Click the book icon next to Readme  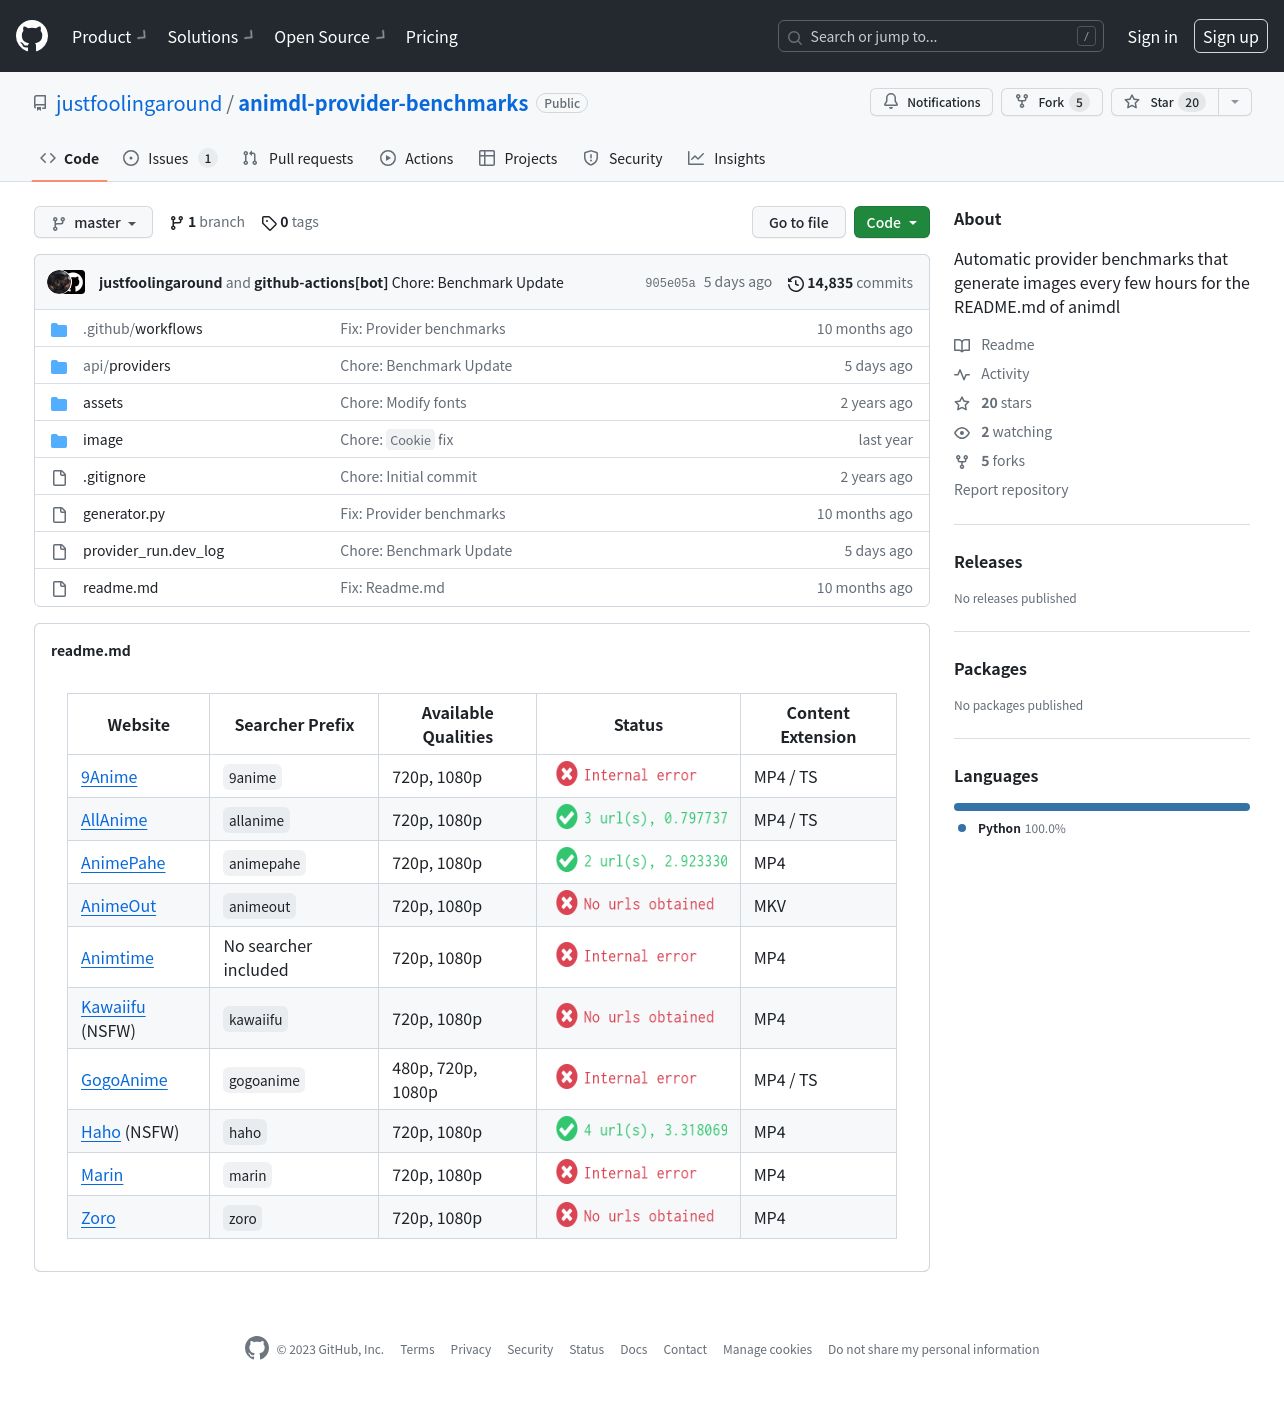point(962,345)
